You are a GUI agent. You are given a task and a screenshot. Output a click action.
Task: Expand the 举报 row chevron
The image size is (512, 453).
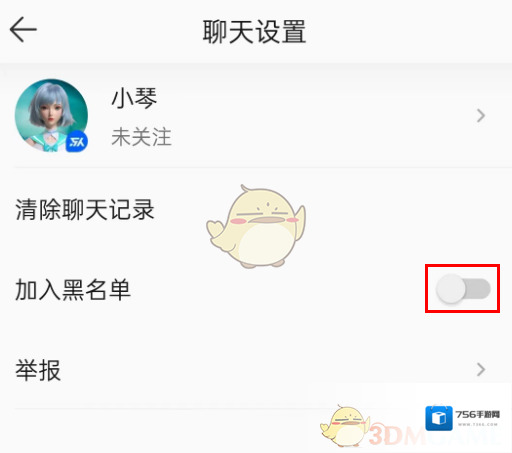(x=480, y=369)
